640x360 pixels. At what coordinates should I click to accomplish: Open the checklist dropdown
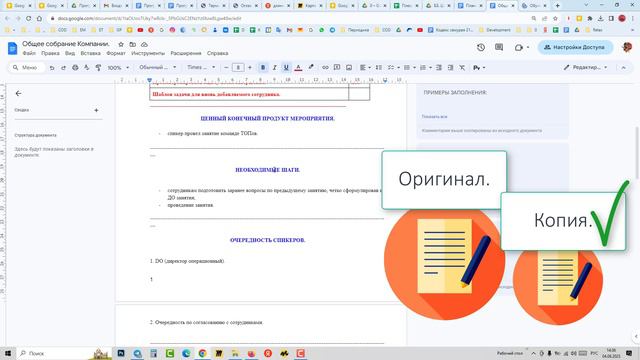pyautogui.click(x=393, y=68)
